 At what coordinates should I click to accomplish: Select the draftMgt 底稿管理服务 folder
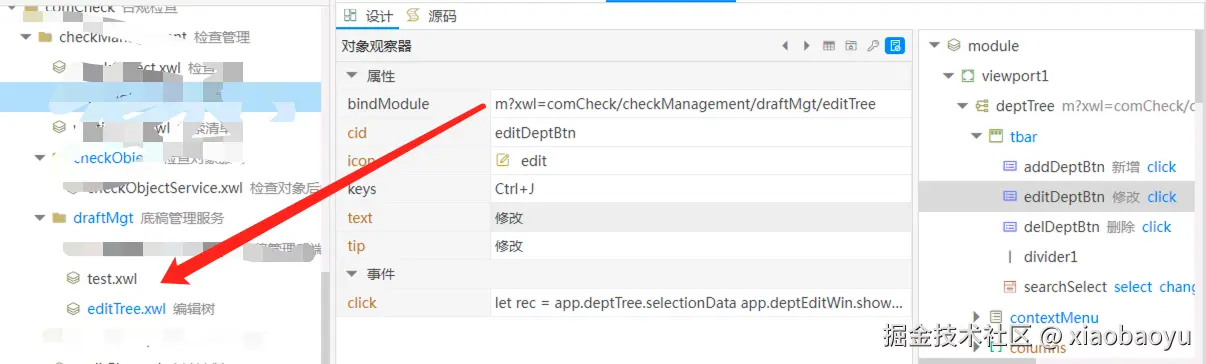(149, 217)
